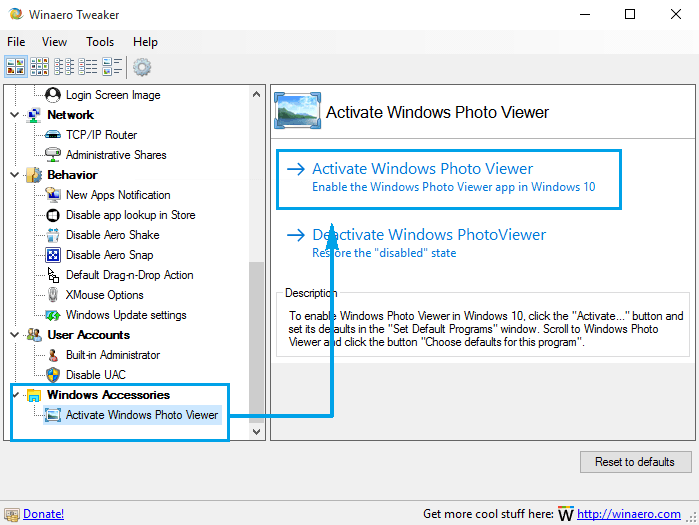
Task: Select XMouse Options label
Action: coord(105,295)
